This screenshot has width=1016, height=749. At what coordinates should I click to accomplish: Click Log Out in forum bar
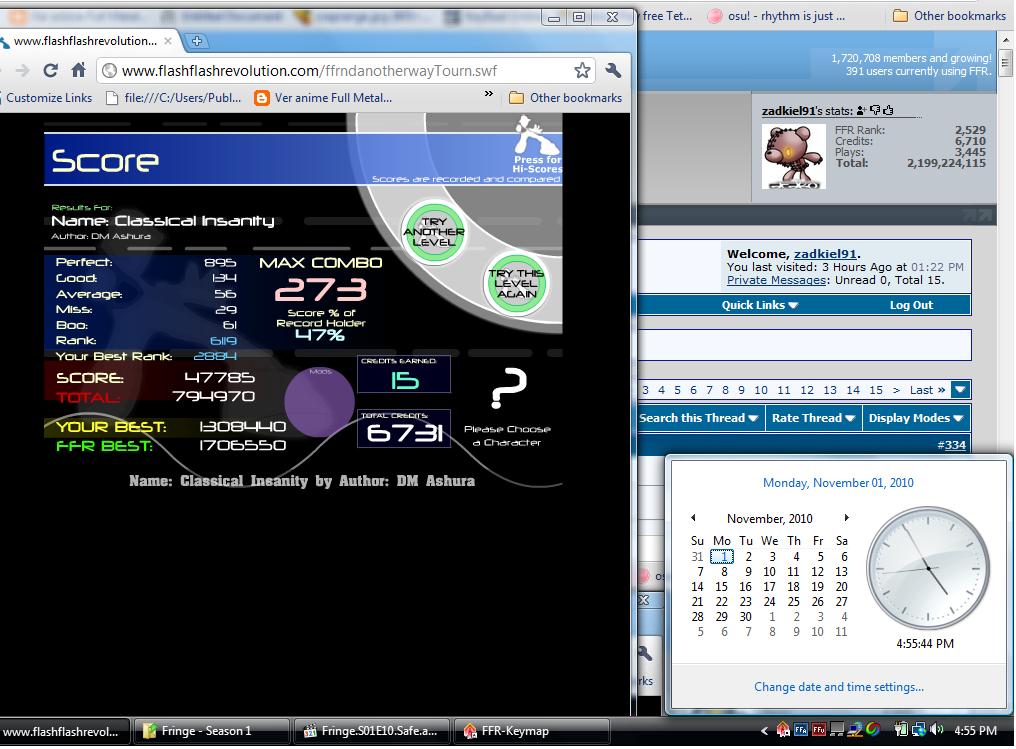[911, 305]
